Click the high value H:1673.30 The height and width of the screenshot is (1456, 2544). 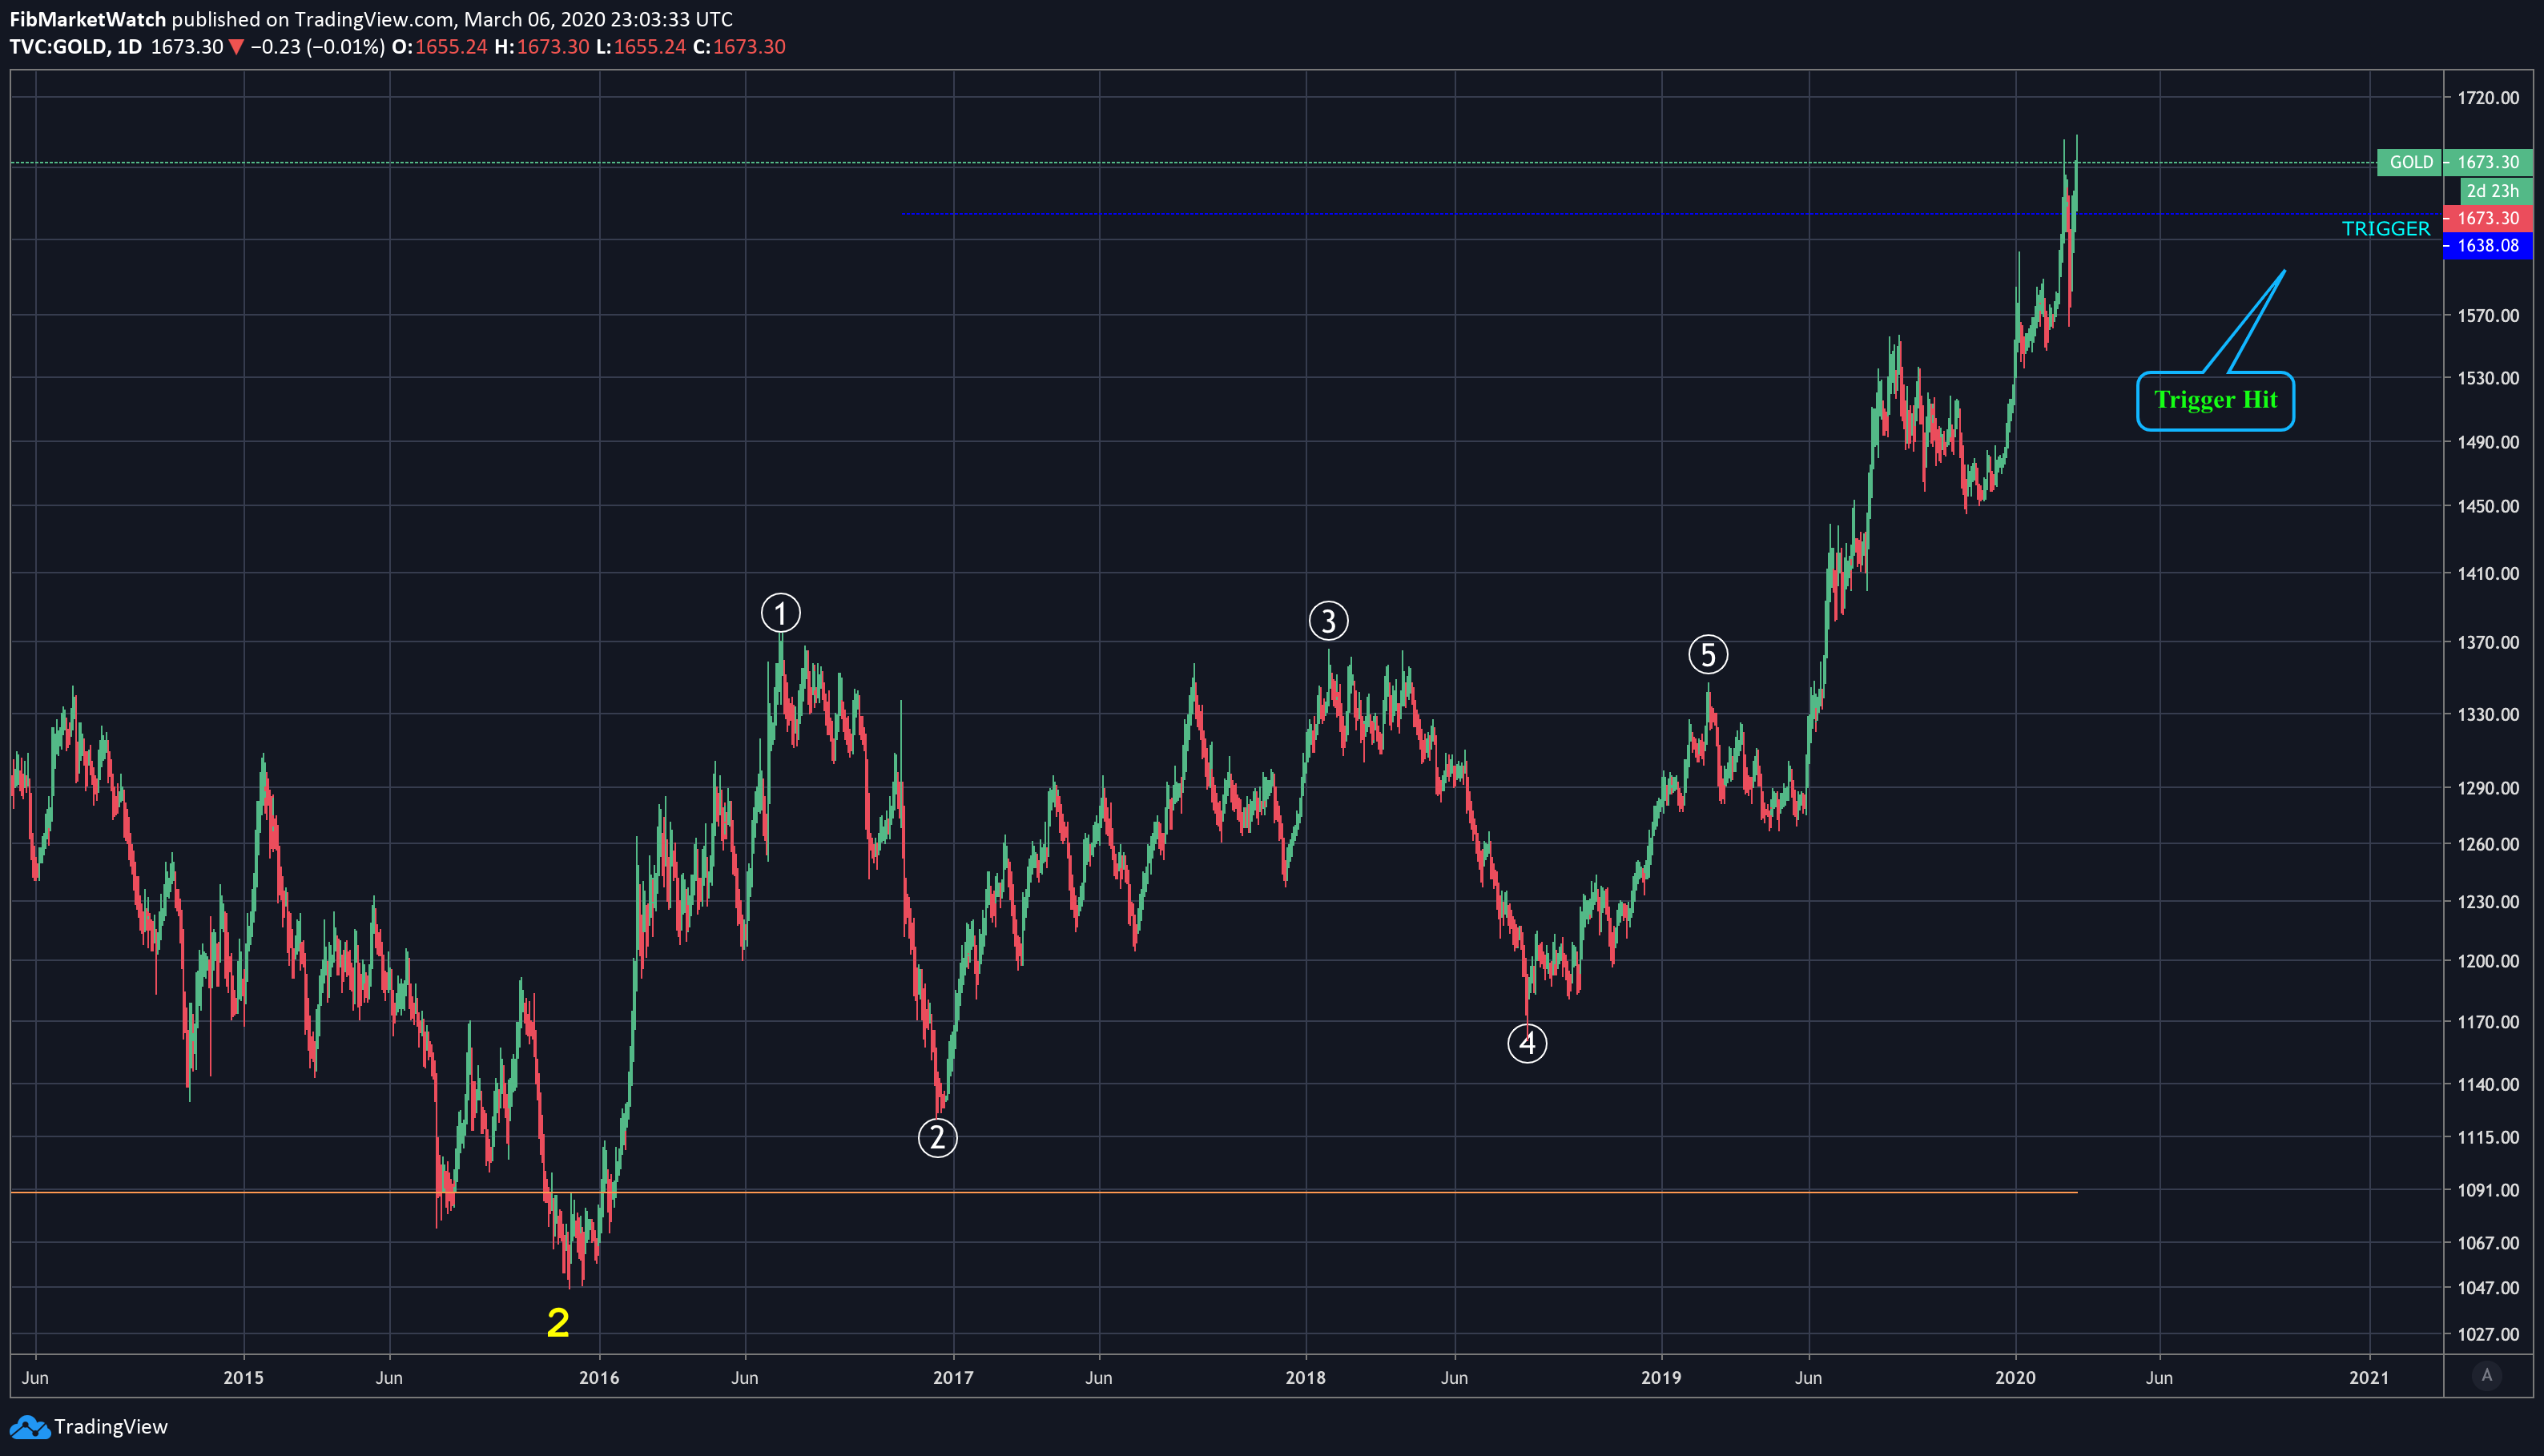(x=542, y=47)
